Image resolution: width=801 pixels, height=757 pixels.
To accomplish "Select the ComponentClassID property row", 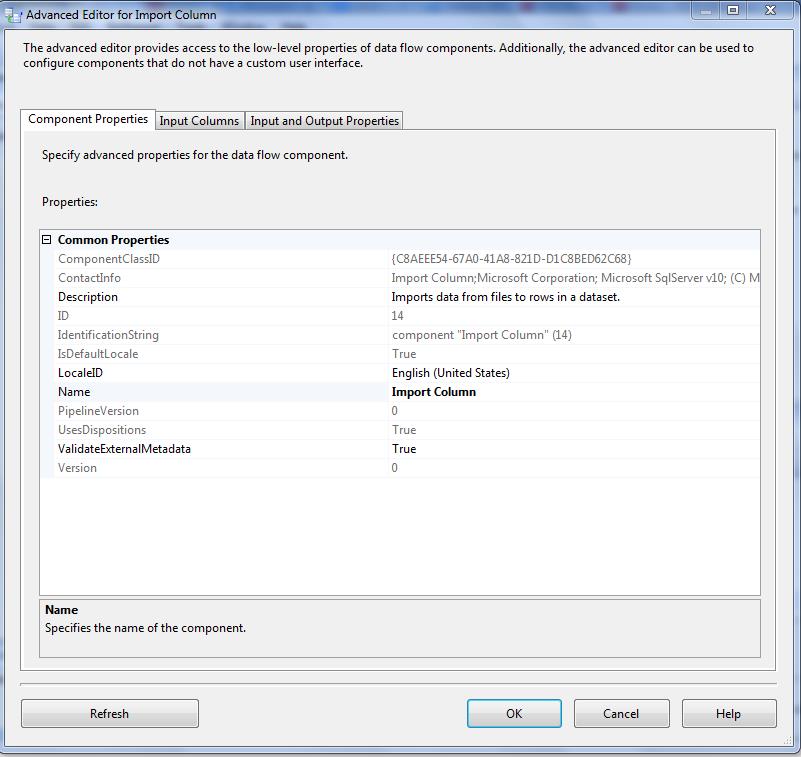I will [x=109, y=259].
